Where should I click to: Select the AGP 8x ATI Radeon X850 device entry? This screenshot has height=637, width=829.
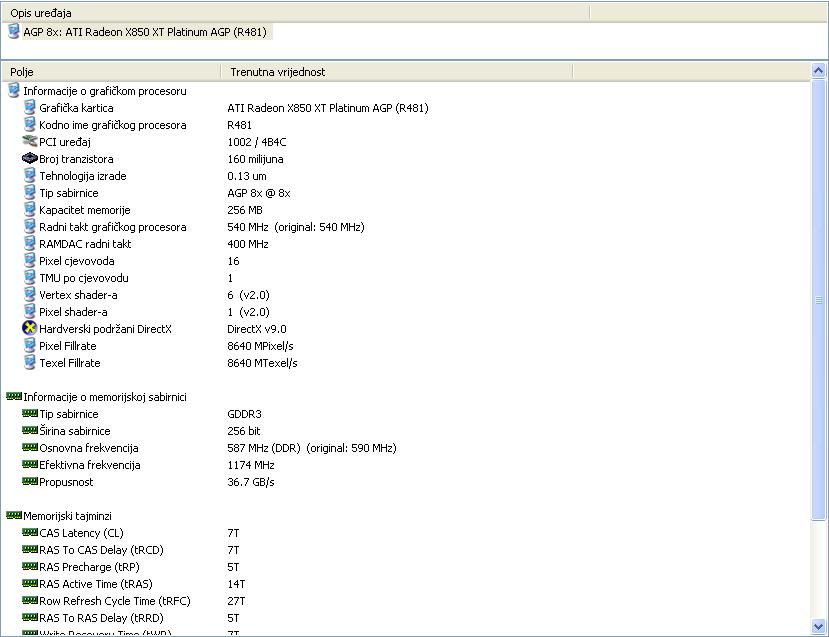145,32
